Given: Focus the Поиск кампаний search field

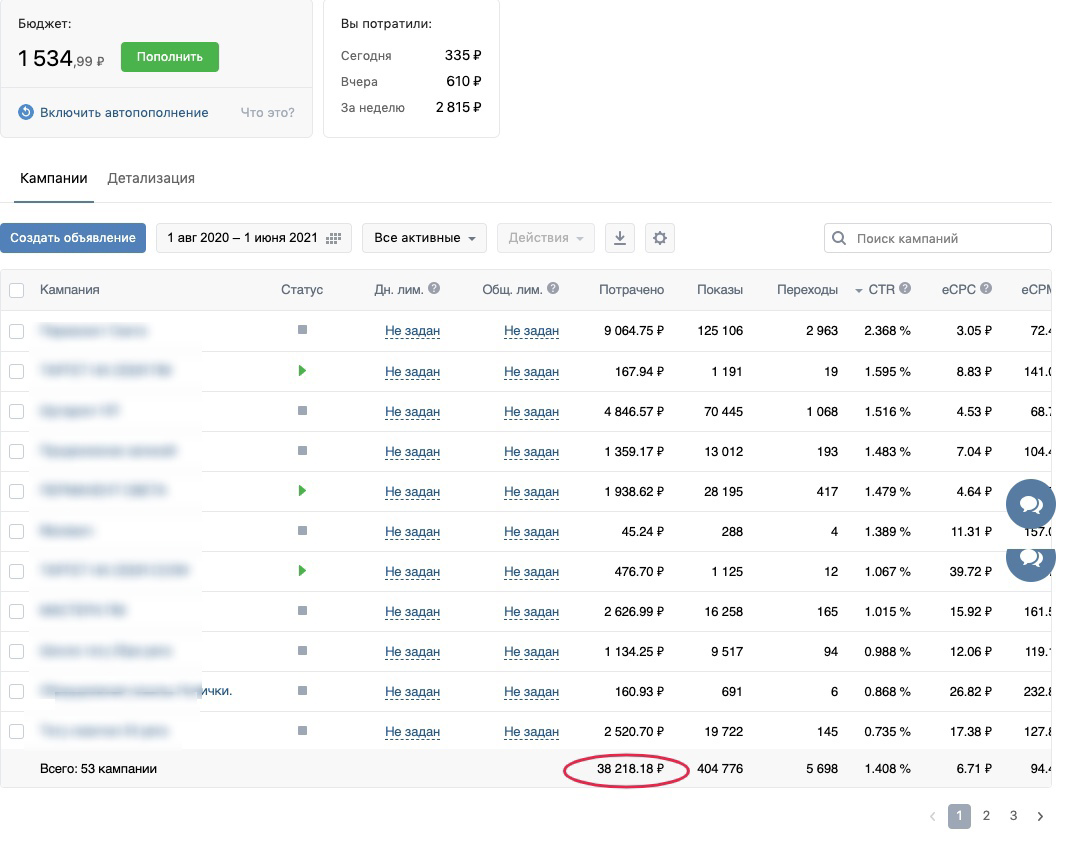Looking at the screenshot, I should pos(938,238).
